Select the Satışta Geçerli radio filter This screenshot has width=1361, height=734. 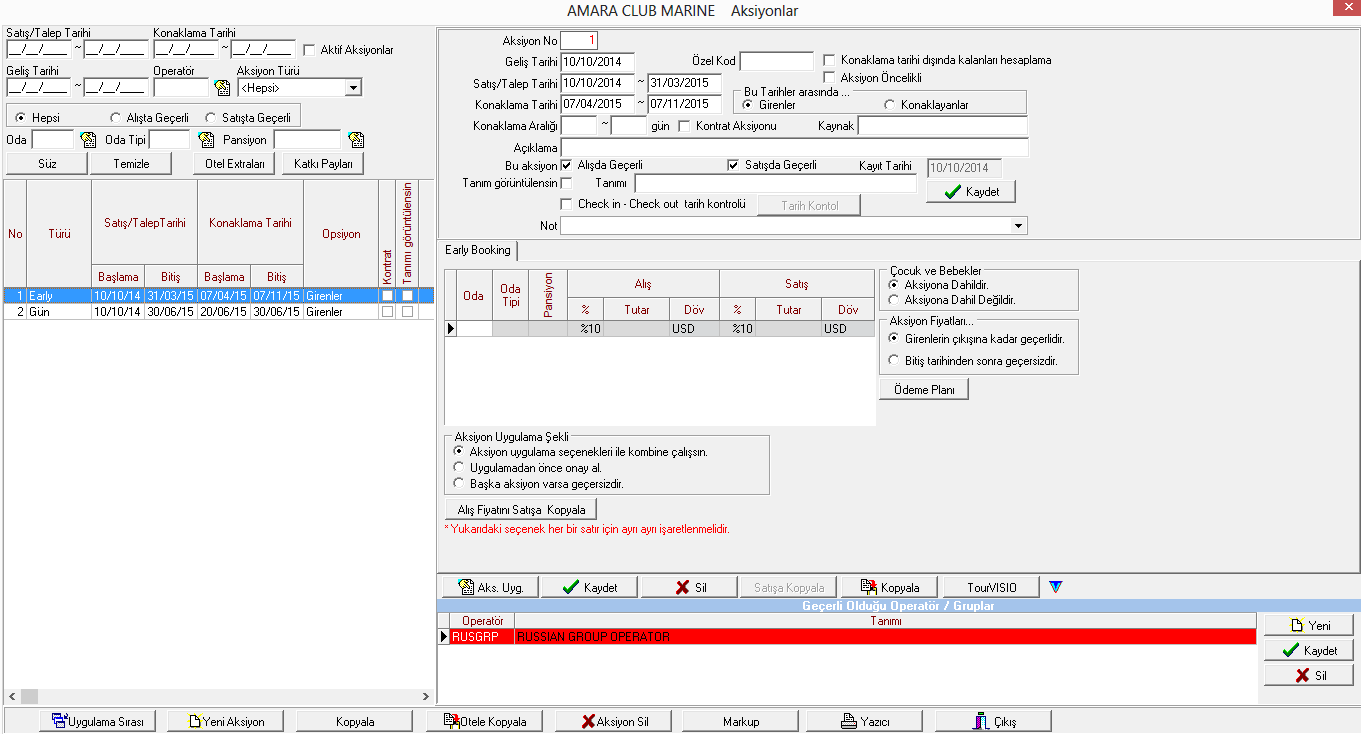pos(211,118)
